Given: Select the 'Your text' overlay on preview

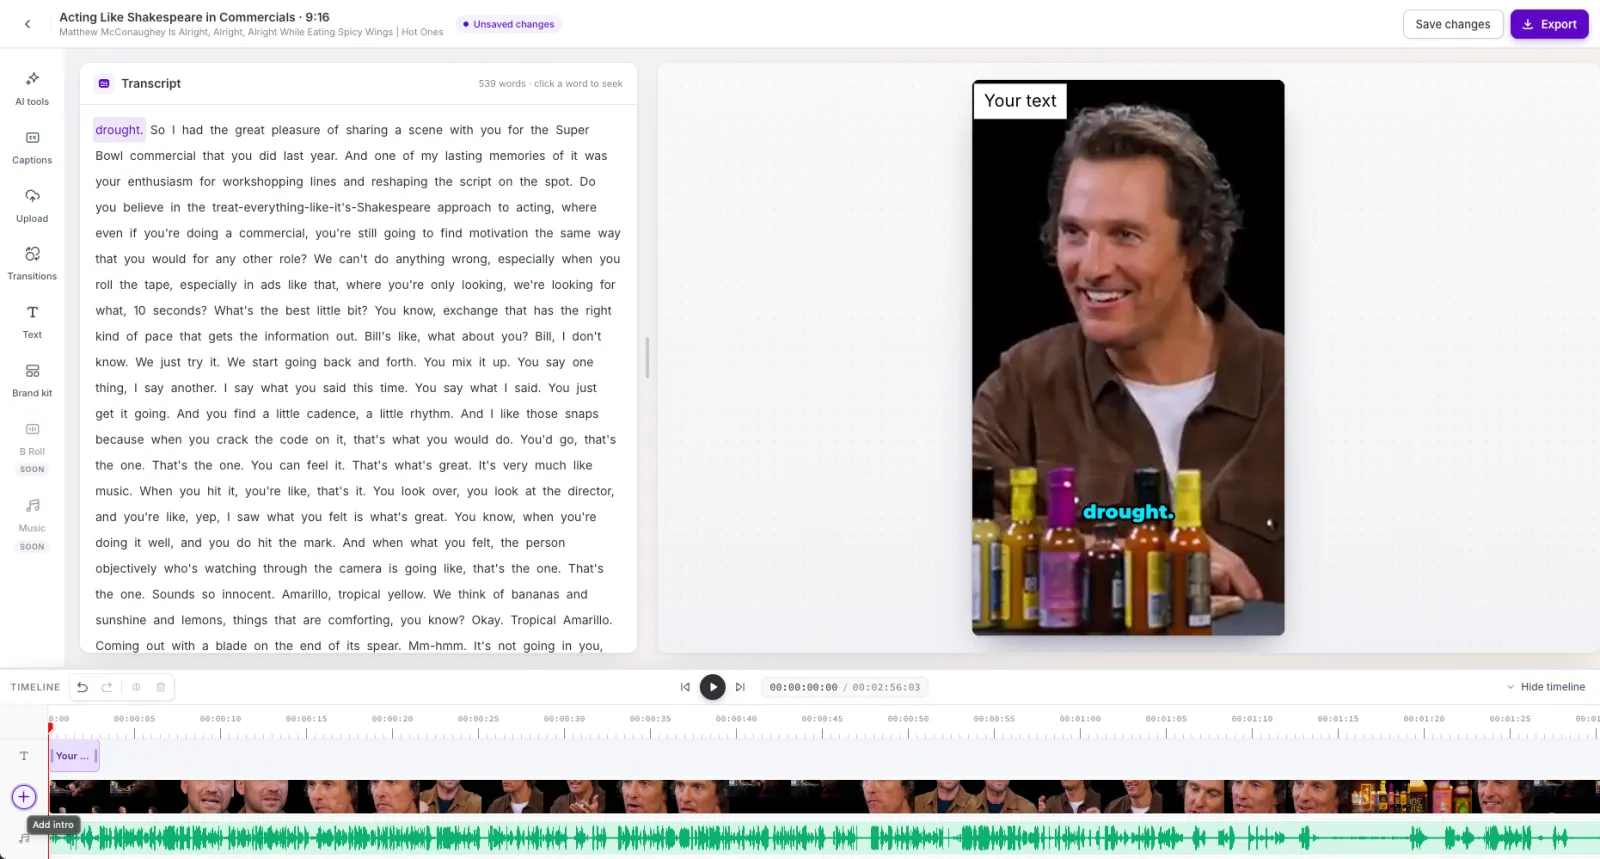Looking at the screenshot, I should pos(1020,101).
